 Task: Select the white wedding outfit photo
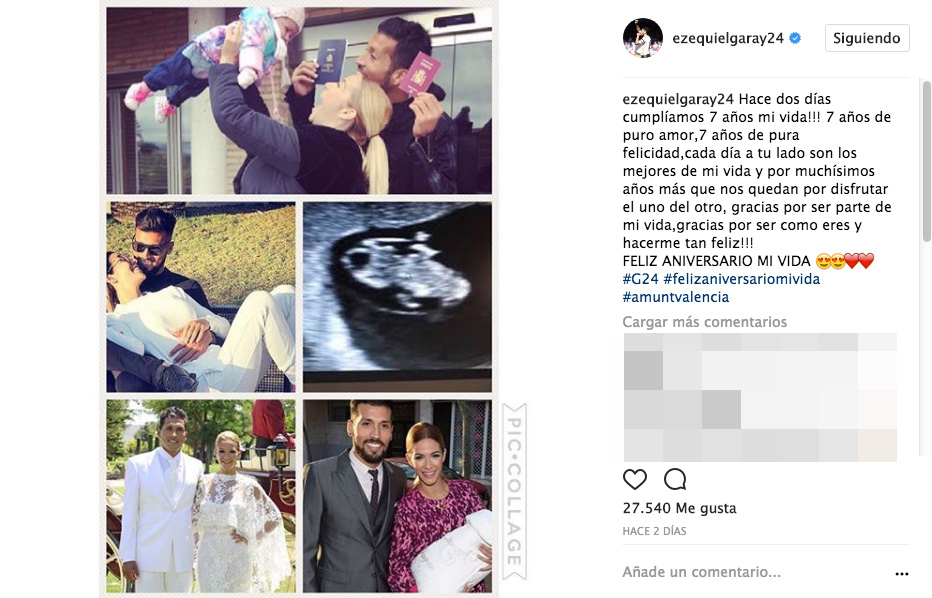pos(201,496)
